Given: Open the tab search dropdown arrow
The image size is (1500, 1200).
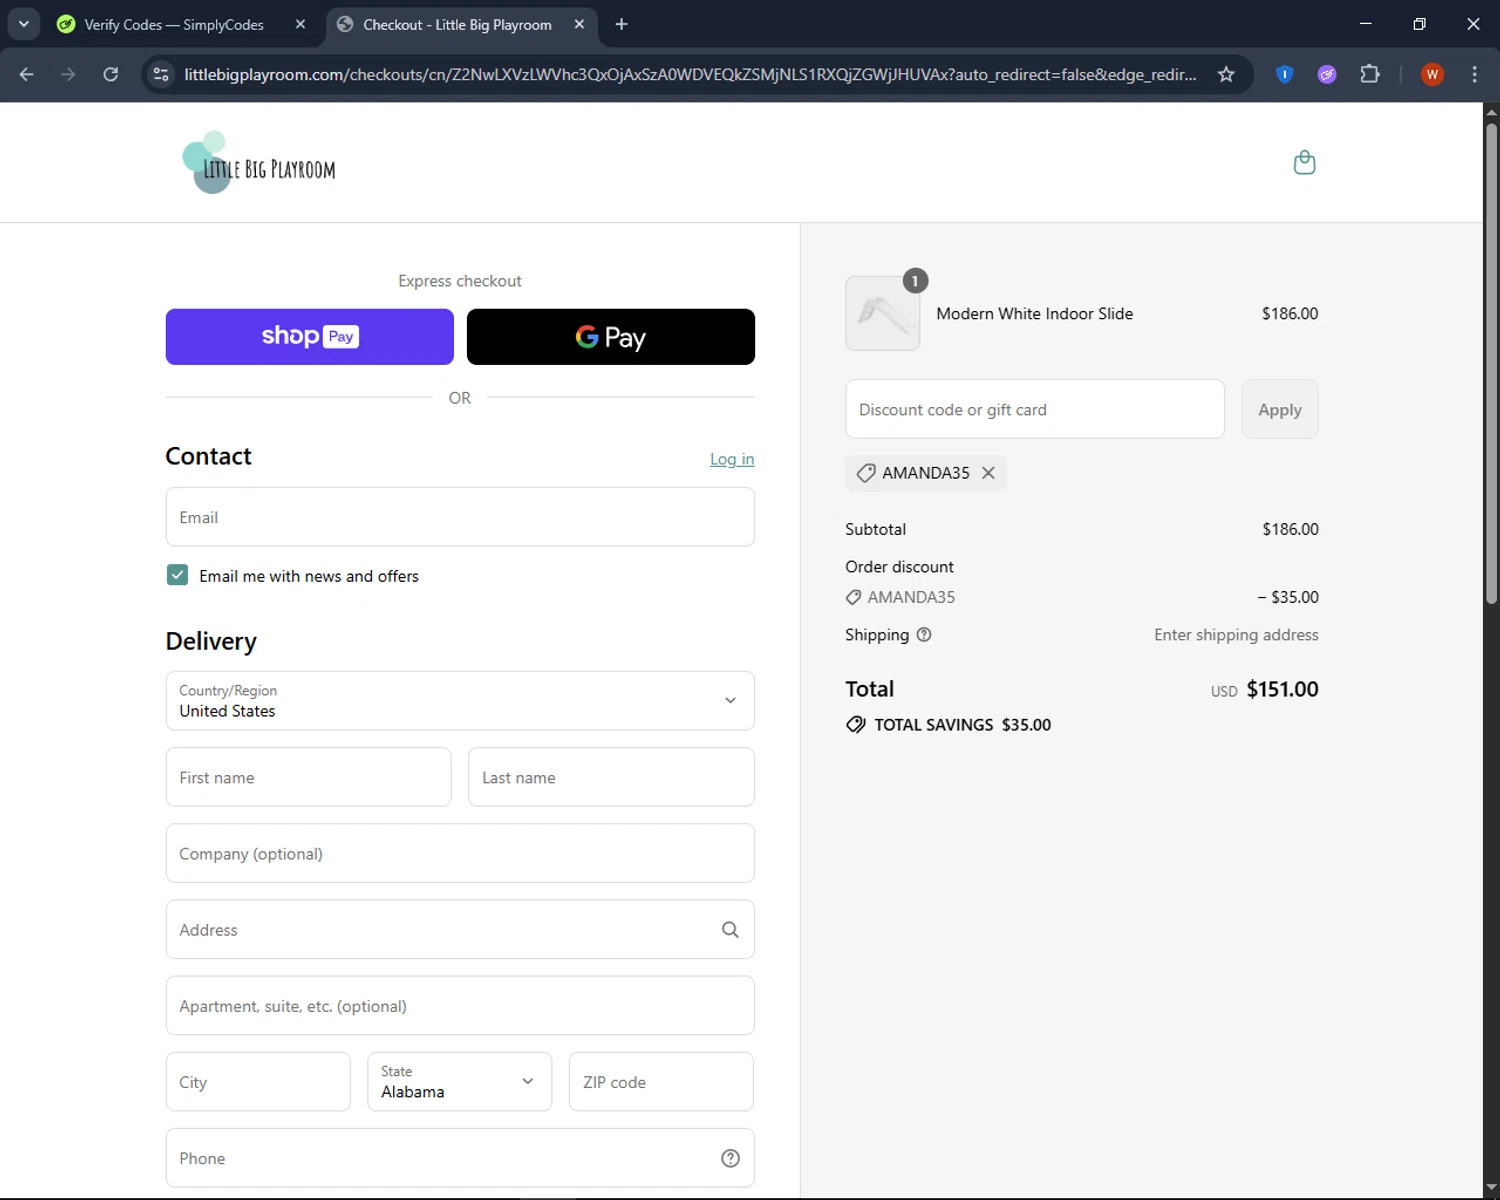Looking at the screenshot, I should point(24,24).
